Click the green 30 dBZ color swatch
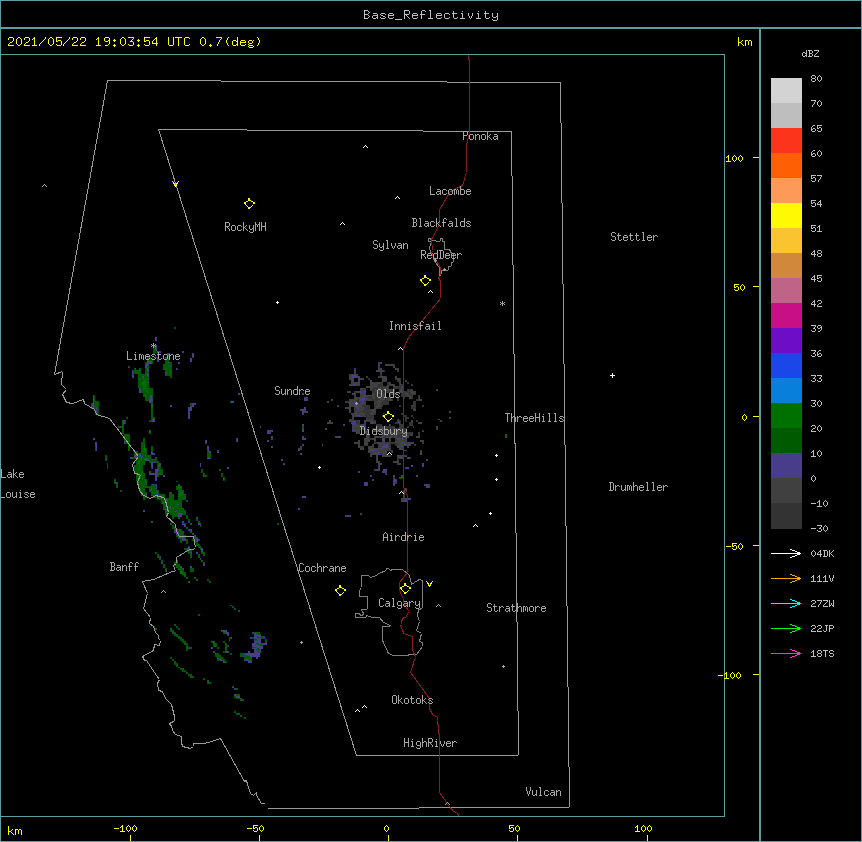This screenshot has height=842, width=862. coord(786,416)
